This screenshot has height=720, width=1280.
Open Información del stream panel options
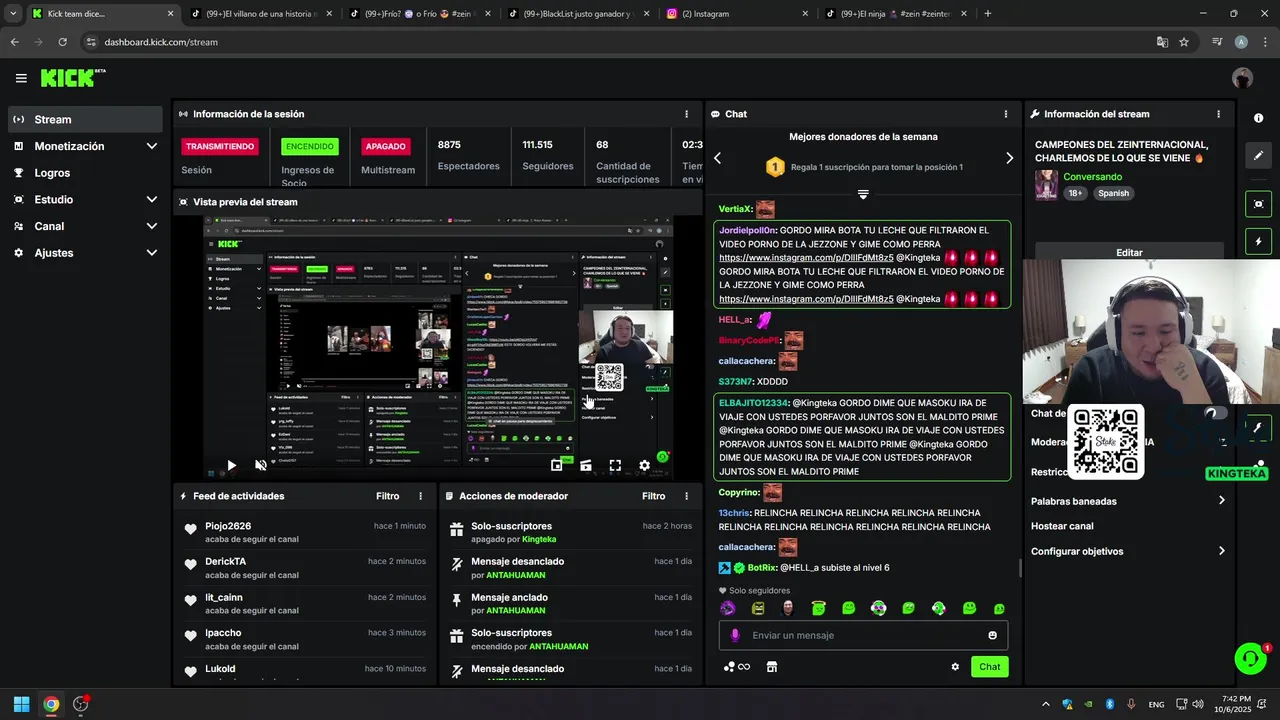pyautogui.click(x=1218, y=114)
